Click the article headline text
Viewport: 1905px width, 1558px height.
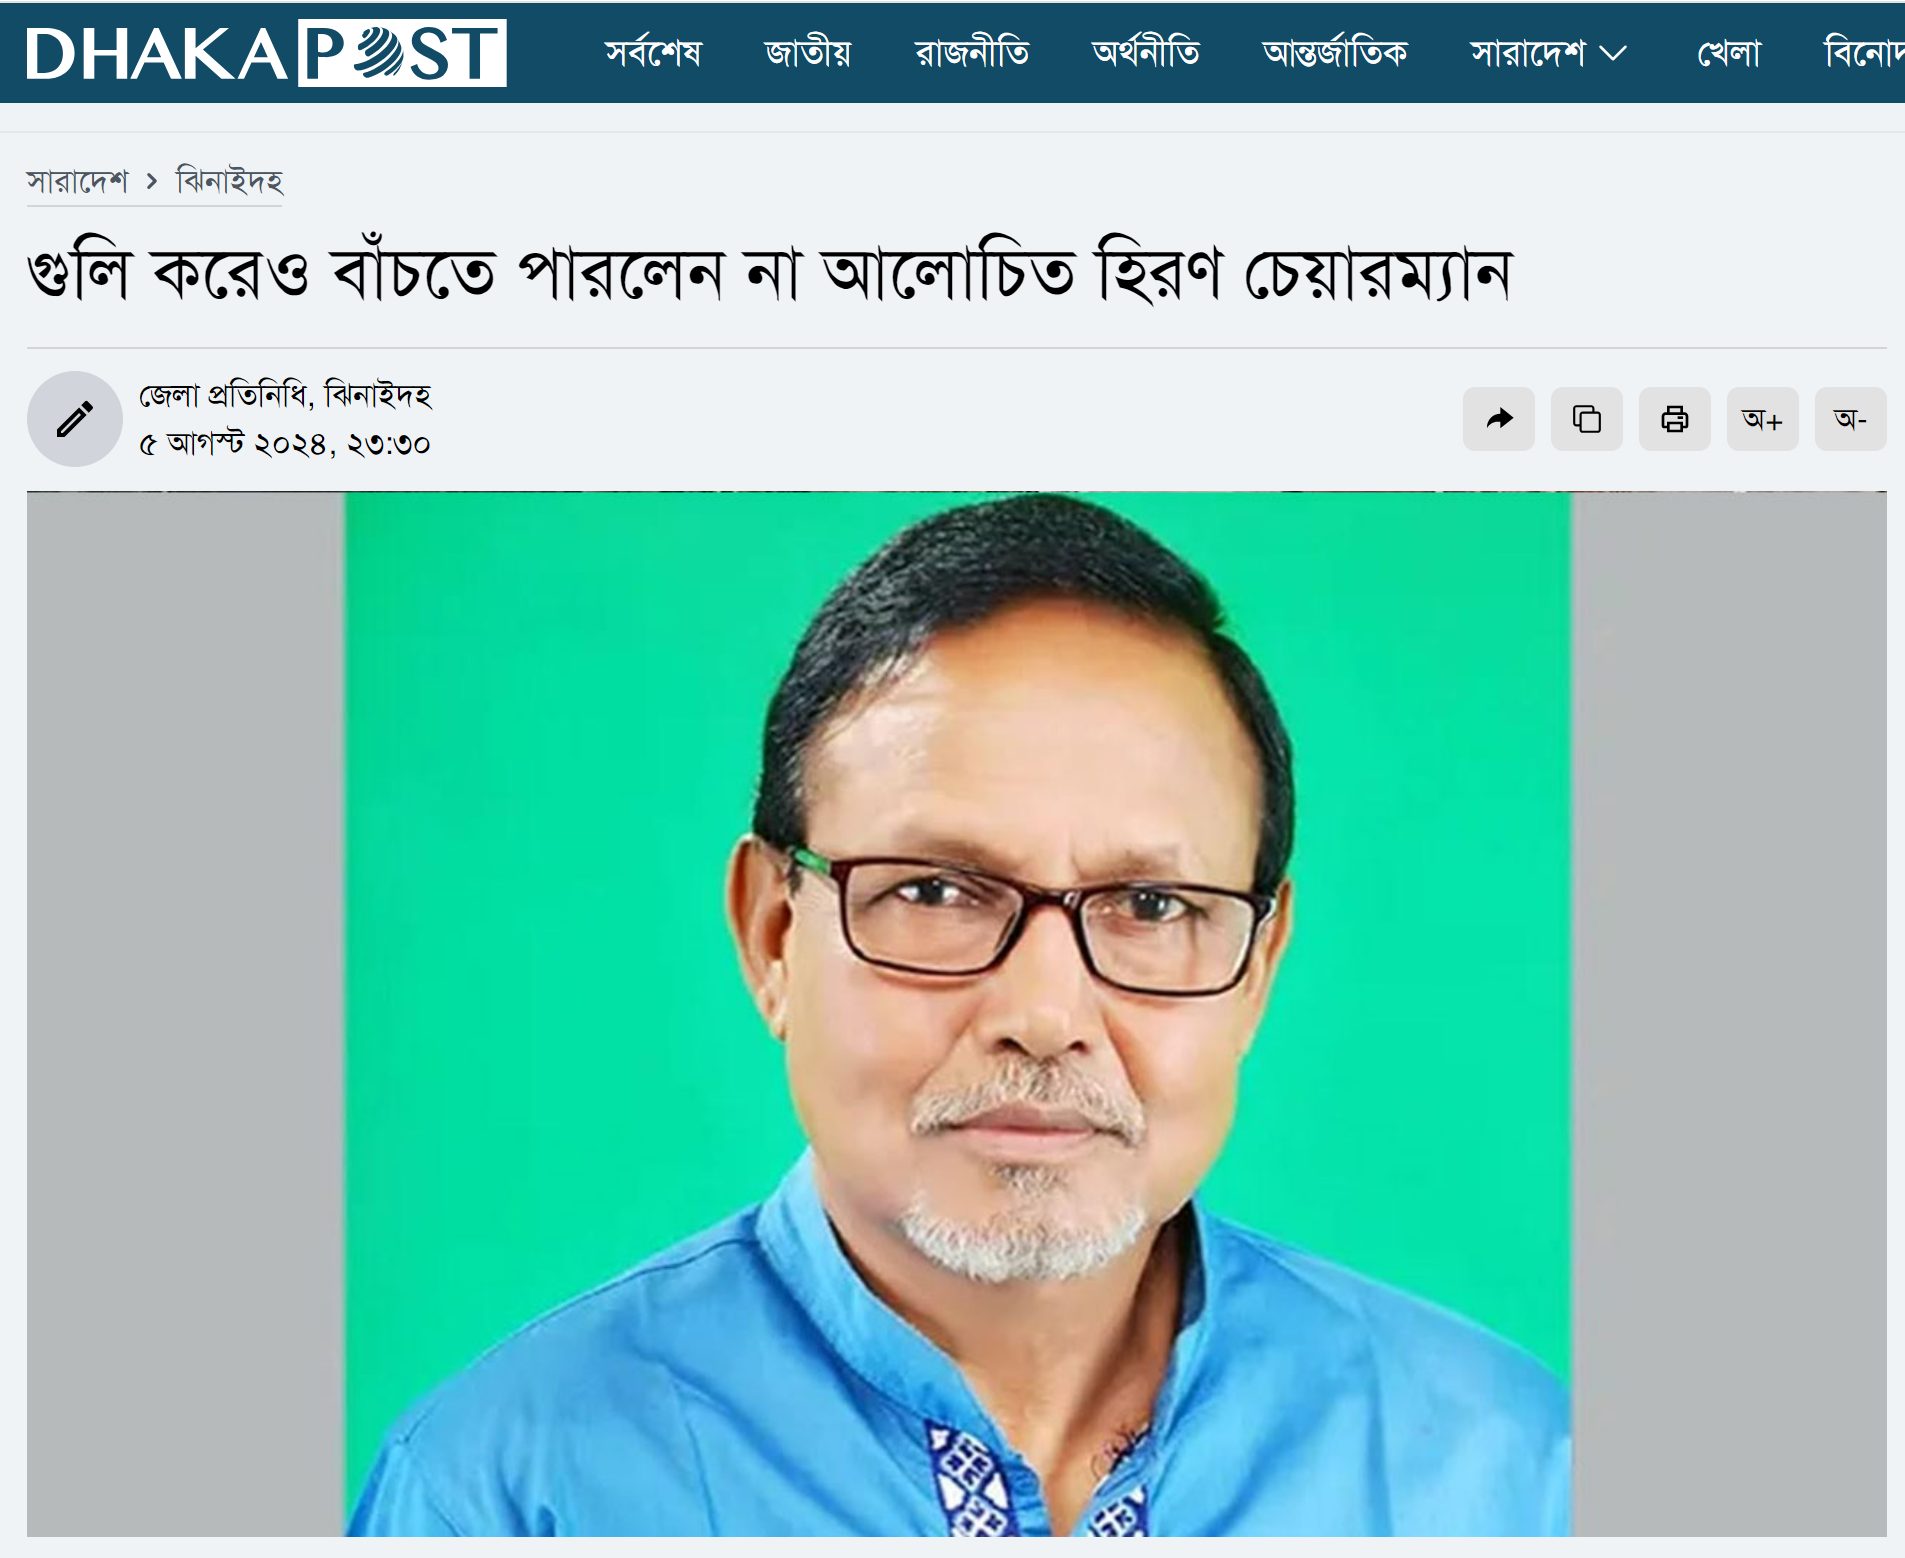(x=770, y=272)
